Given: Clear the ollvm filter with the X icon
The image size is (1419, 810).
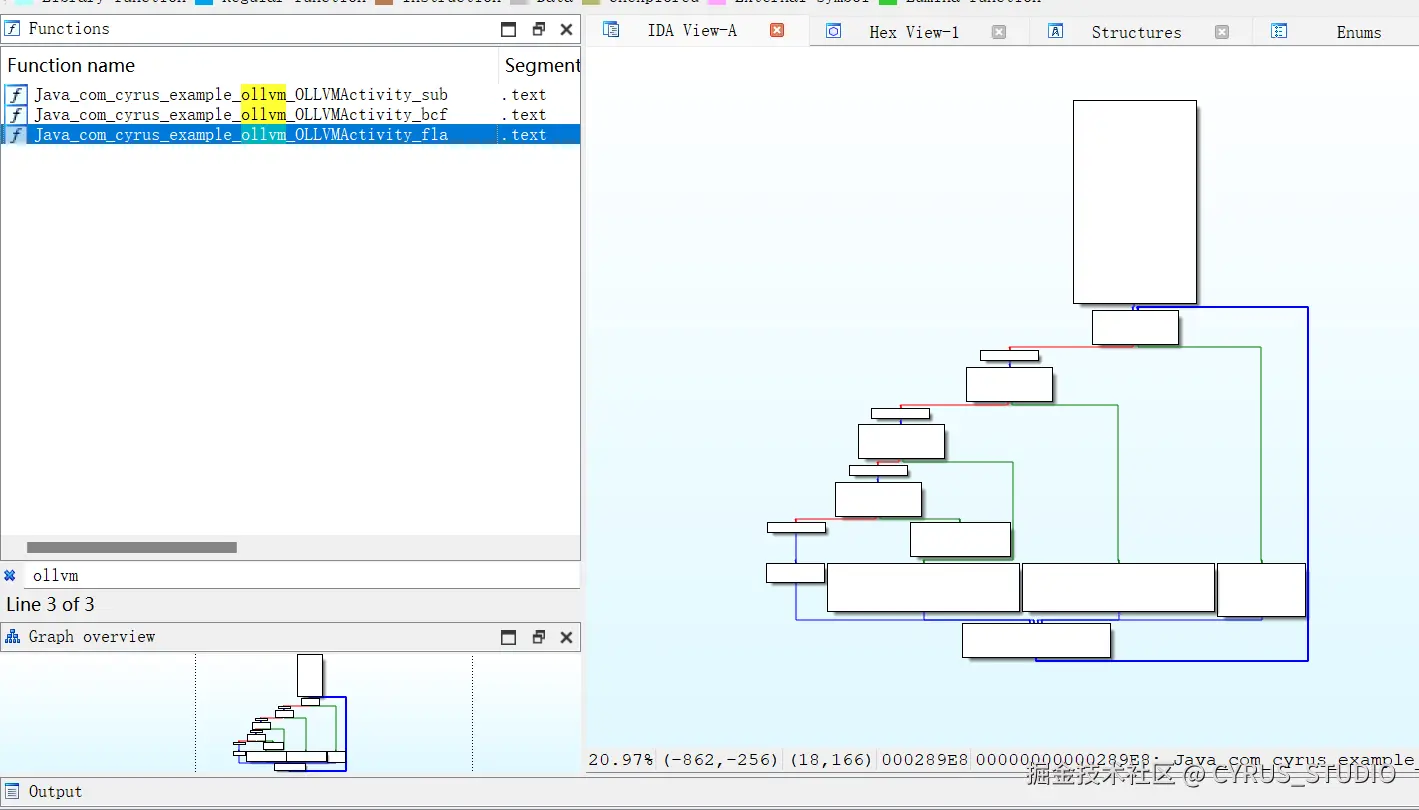Looking at the screenshot, I should click(x=10, y=575).
